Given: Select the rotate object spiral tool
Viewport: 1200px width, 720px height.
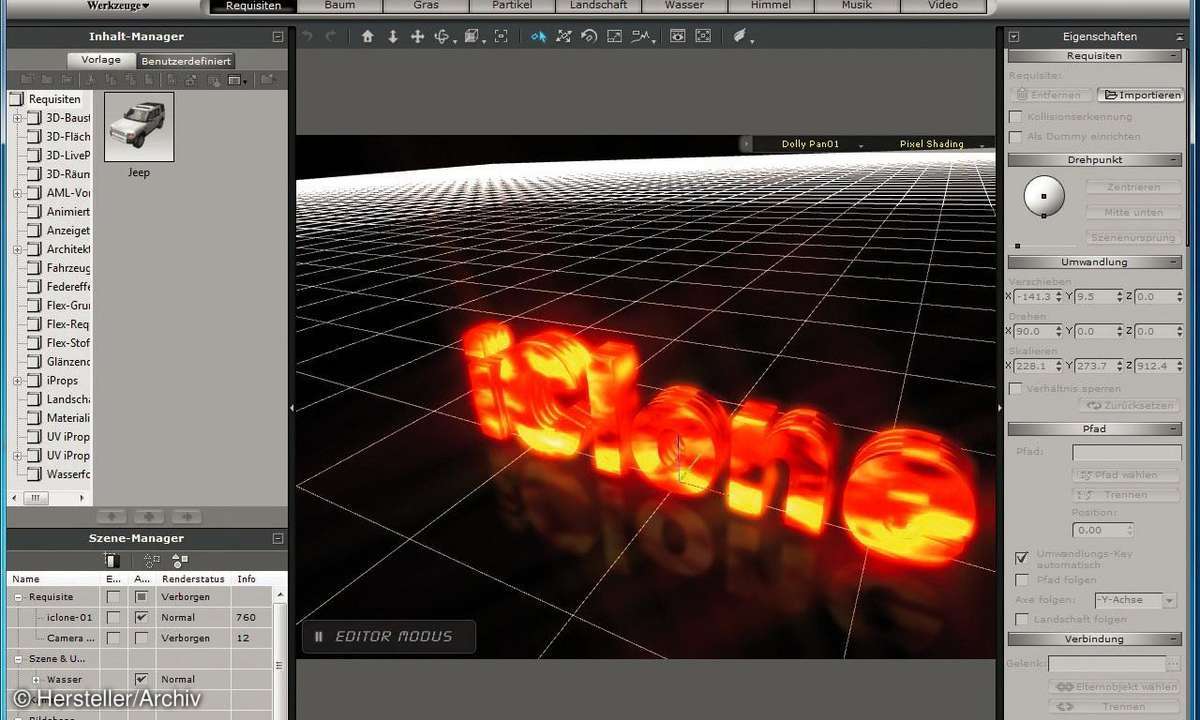Looking at the screenshot, I should (589, 36).
